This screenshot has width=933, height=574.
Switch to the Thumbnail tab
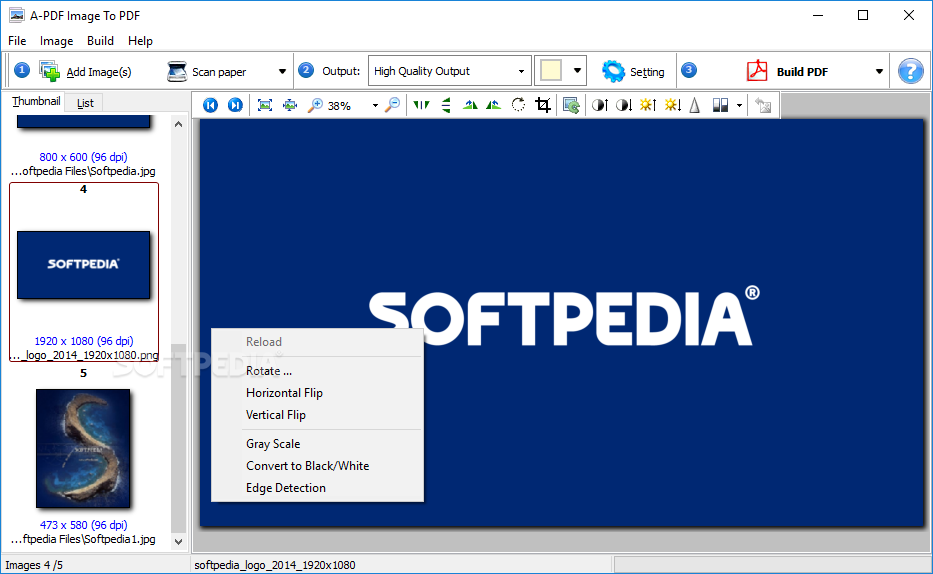(x=36, y=102)
